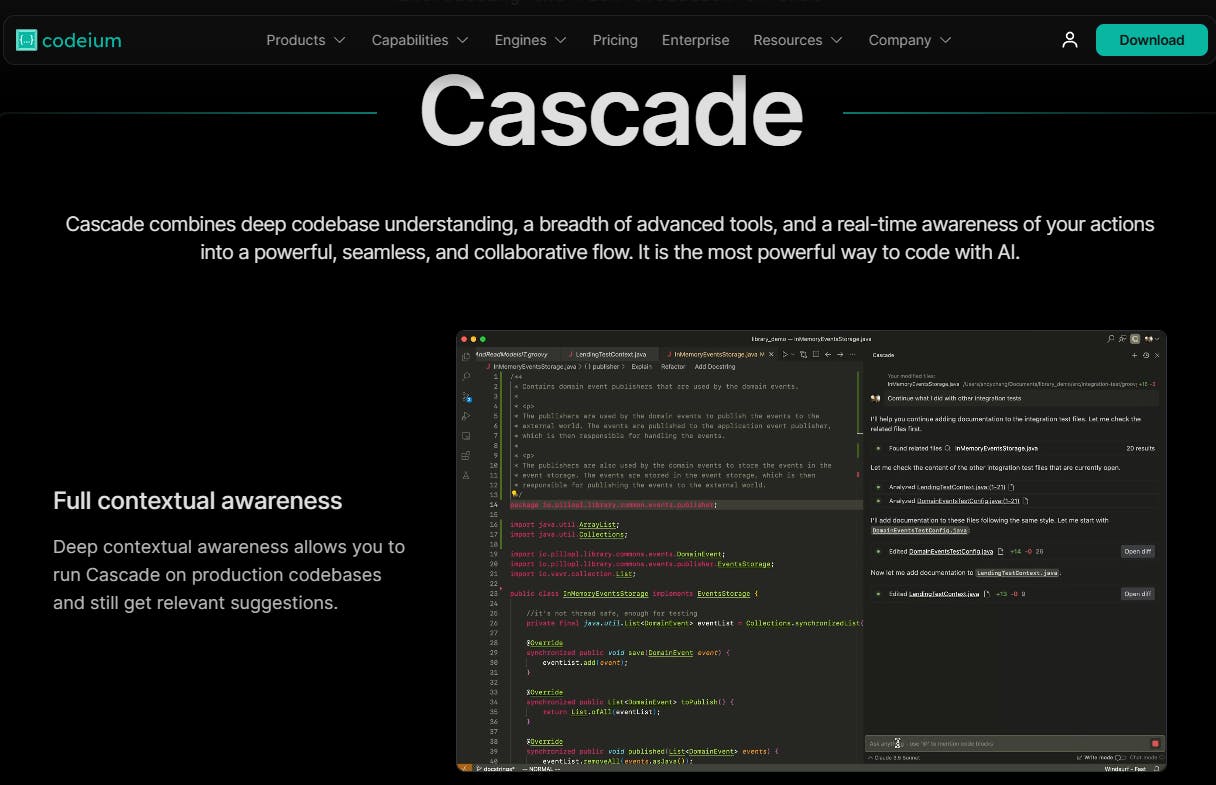Open the Search icon in the IDE sidebar
The height and width of the screenshot is (785, 1216).
(x=466, y=374)
